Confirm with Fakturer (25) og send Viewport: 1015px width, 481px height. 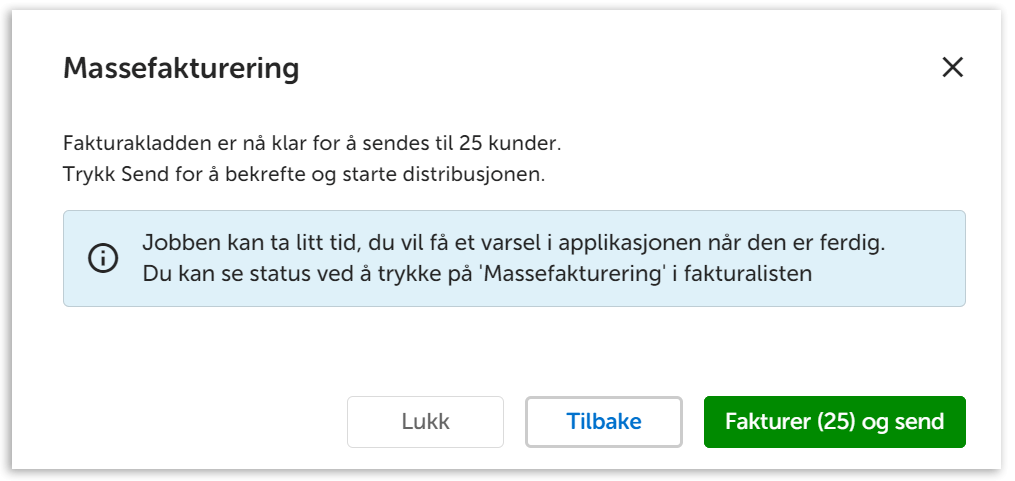[834, 422]
